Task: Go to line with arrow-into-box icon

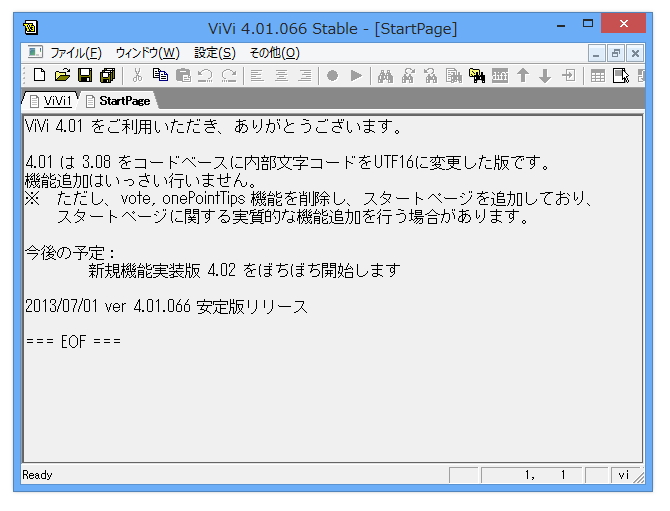Action: pyautogui.click(x=568, y=76)
